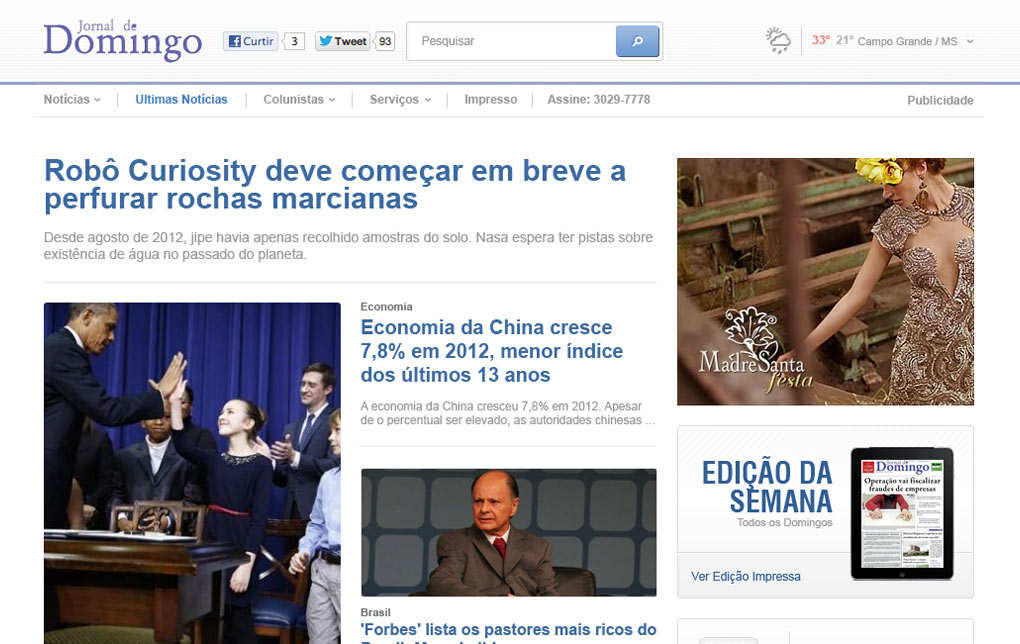Click the Madre Santa festa advertisement banner
The image size is (1020, 644).
tap(825, 282)
